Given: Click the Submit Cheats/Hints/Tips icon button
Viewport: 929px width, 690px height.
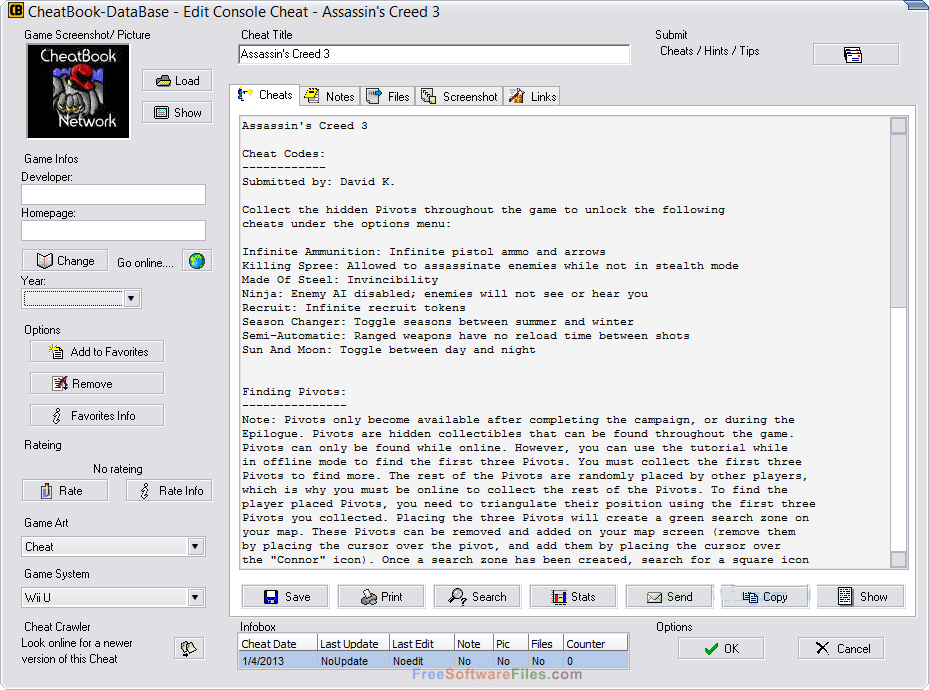Looking at the screenshot, I should point(856,54).
